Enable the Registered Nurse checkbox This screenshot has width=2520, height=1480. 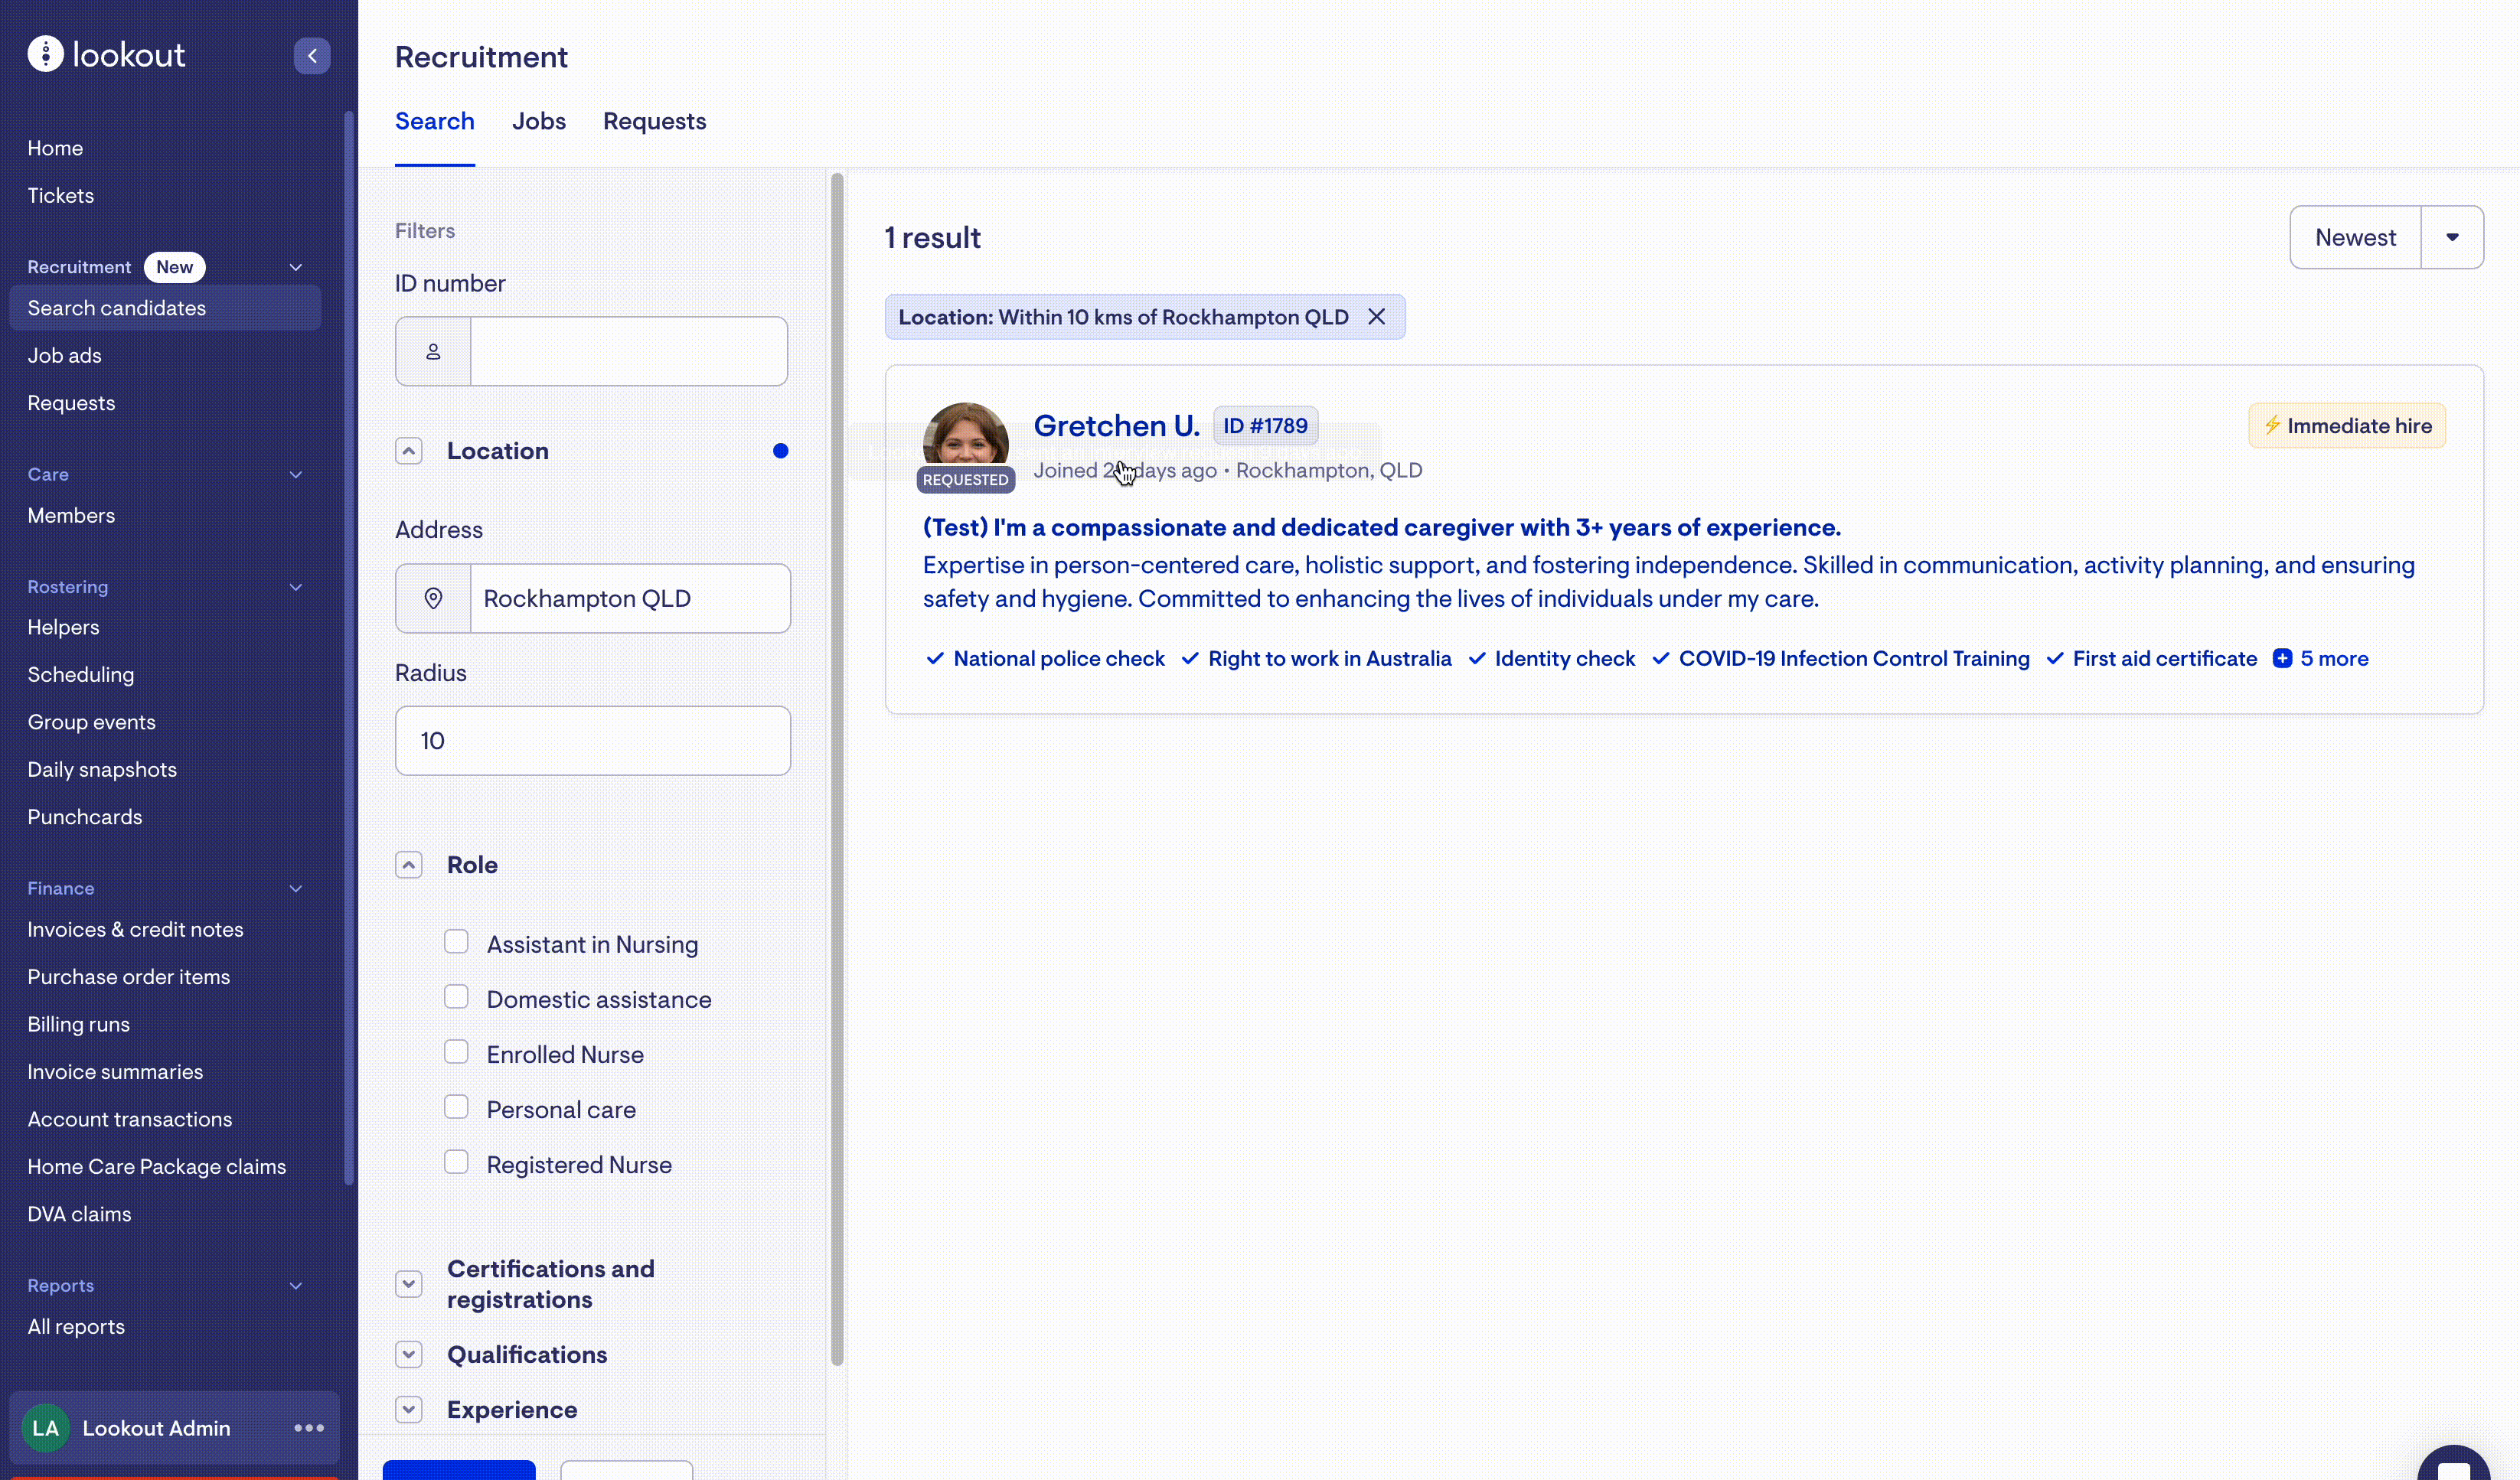456,1162
